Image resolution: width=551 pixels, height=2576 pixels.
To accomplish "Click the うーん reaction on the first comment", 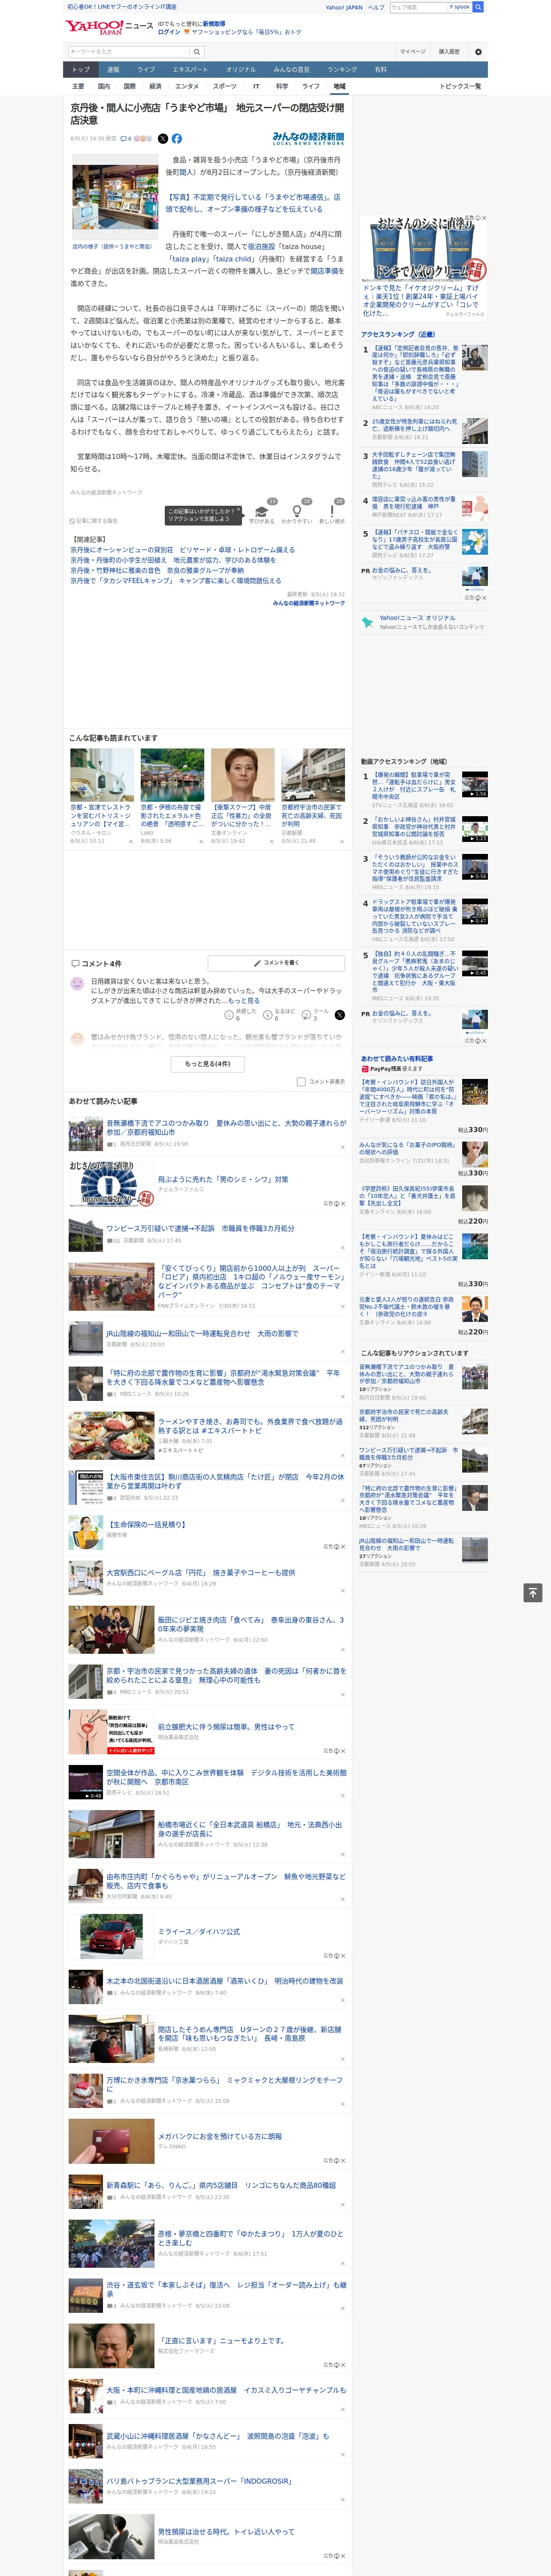I will pyautogui.click(x=316, y=1014).
